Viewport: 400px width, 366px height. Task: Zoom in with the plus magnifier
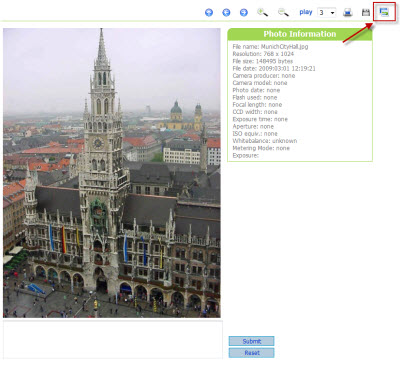pos(263,13)
